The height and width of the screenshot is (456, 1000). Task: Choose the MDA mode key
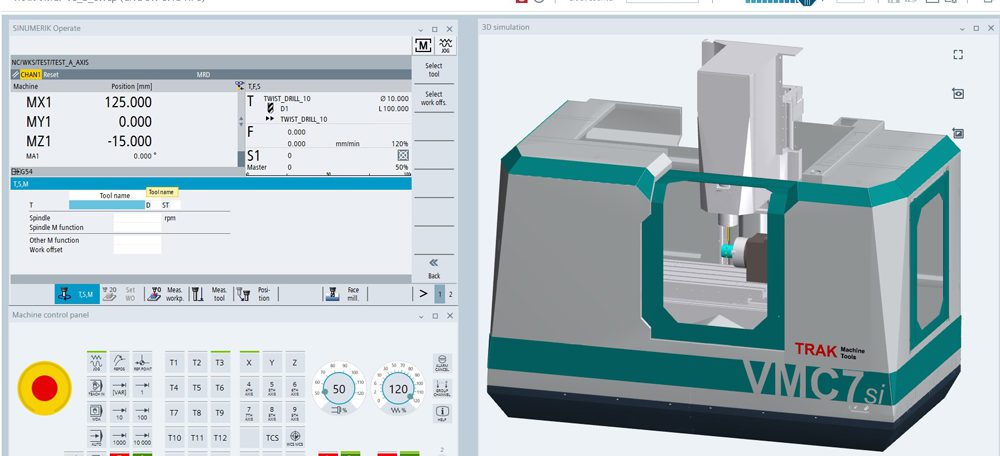(96, 412)
